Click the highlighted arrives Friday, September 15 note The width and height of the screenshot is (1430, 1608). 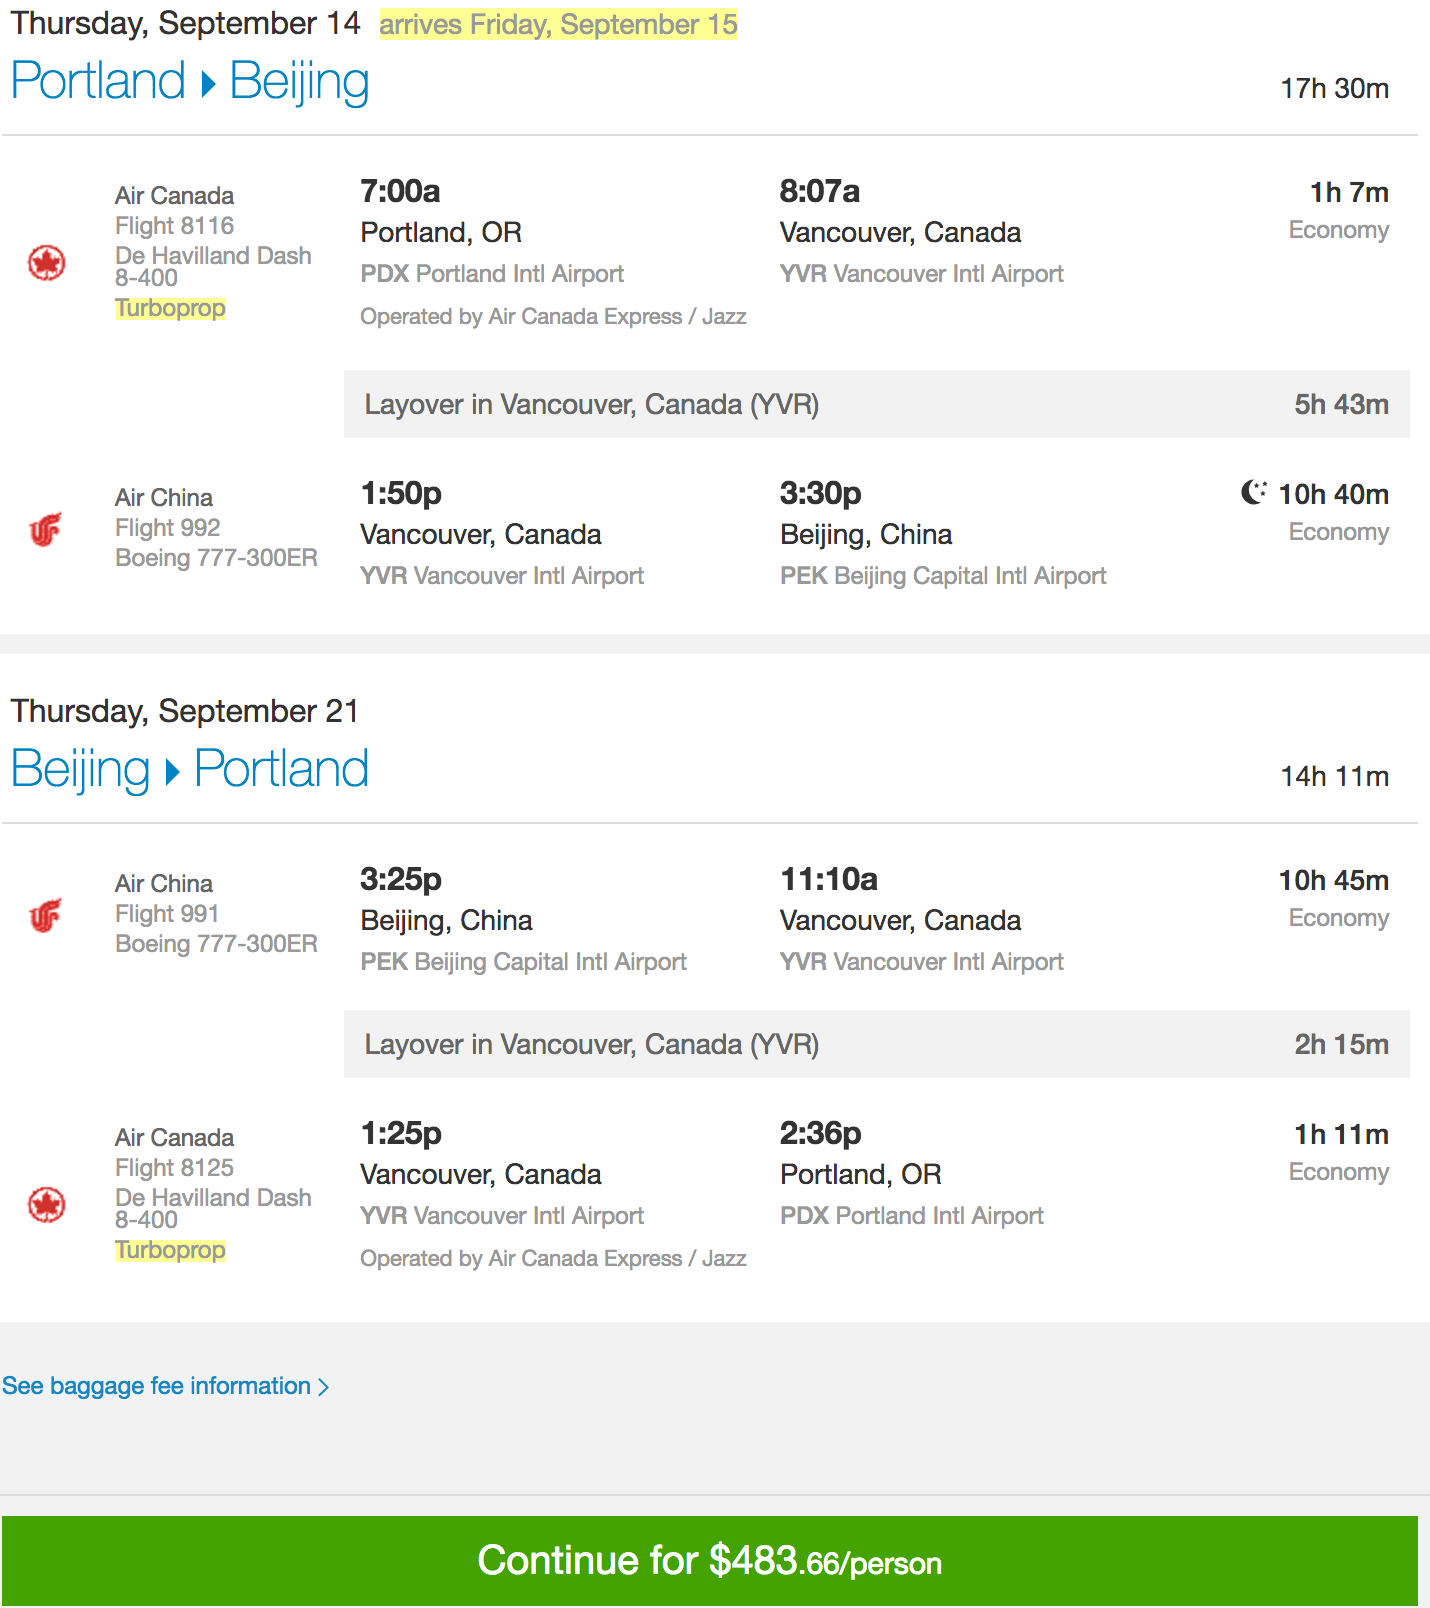(x=558, y=25)
